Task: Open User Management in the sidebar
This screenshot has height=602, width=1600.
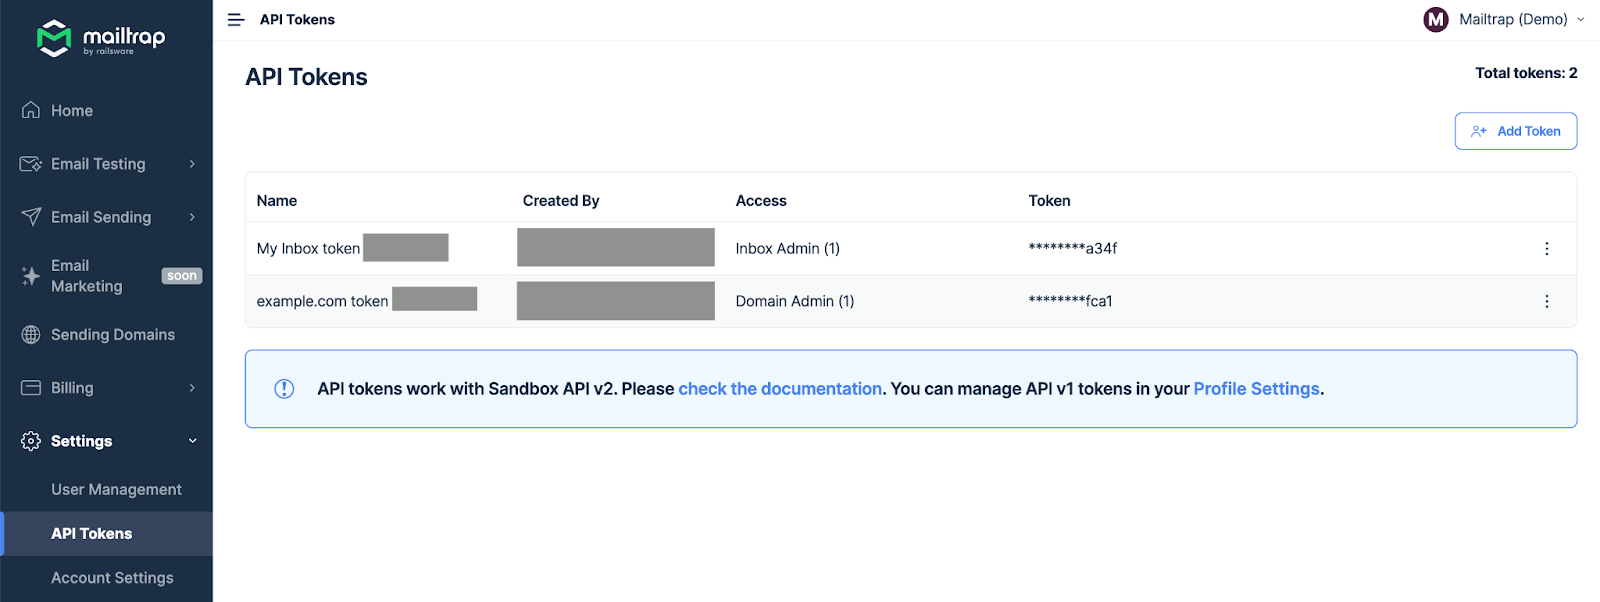Action: pos(116,490)
